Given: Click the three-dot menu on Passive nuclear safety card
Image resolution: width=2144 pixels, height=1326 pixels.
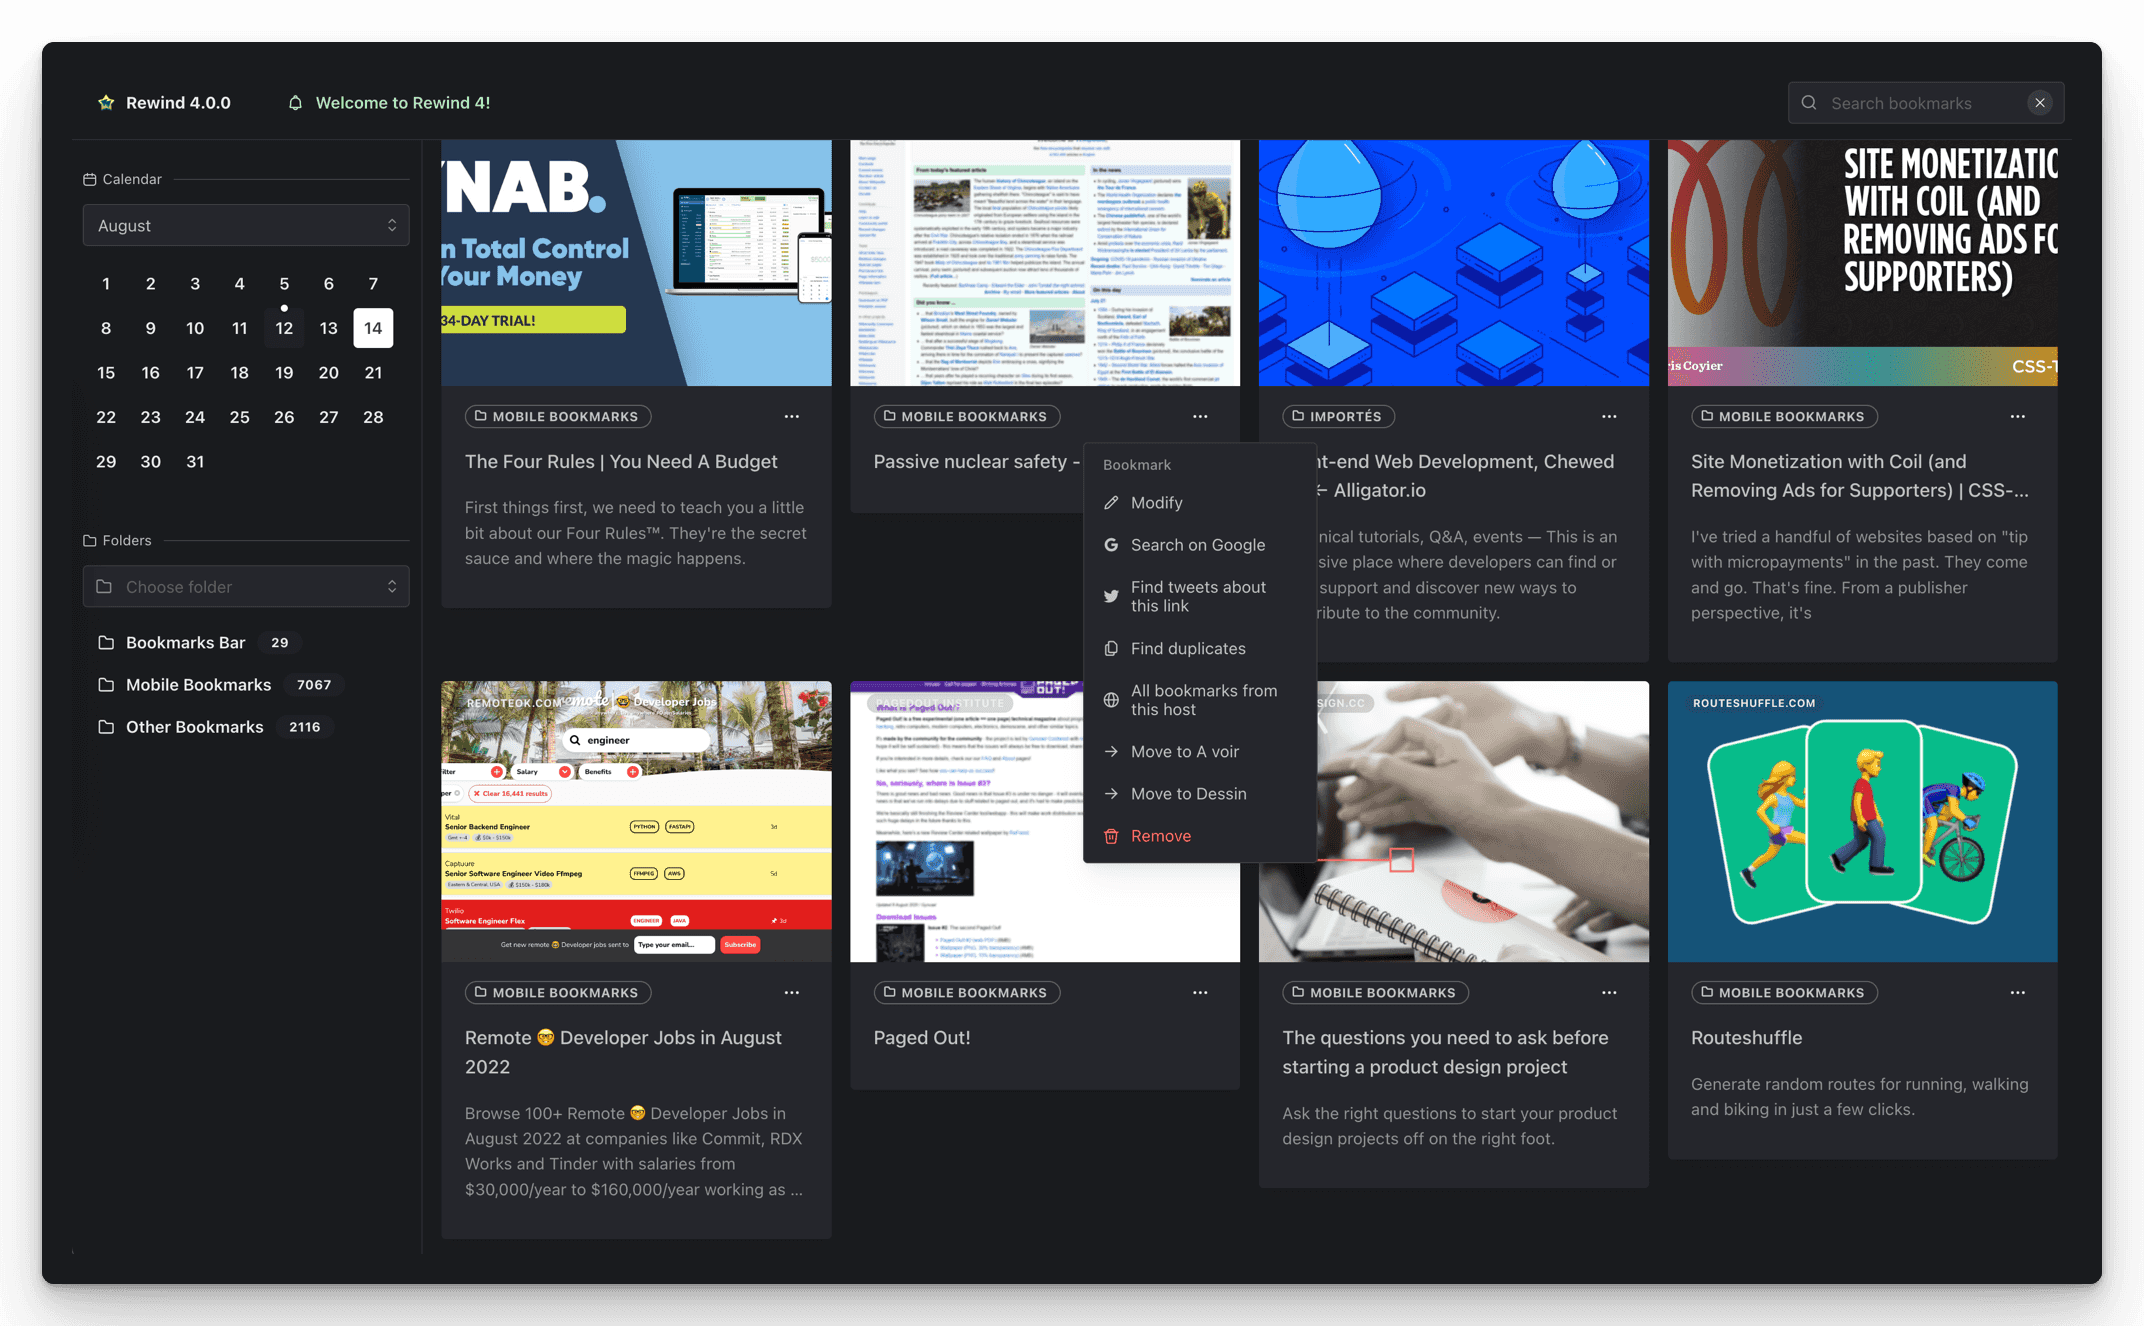Looking at the screenshot, I should (1201, 415).
